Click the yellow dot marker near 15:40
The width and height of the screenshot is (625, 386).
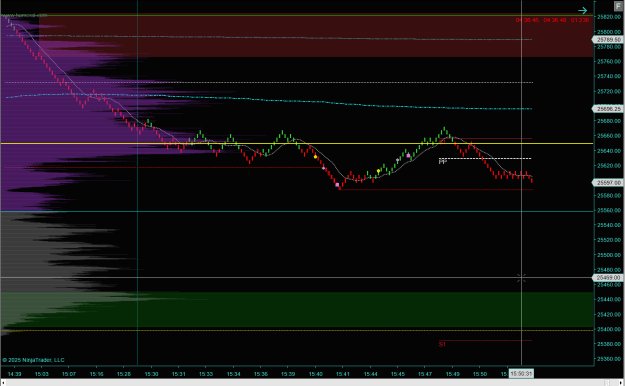[315, 157]
